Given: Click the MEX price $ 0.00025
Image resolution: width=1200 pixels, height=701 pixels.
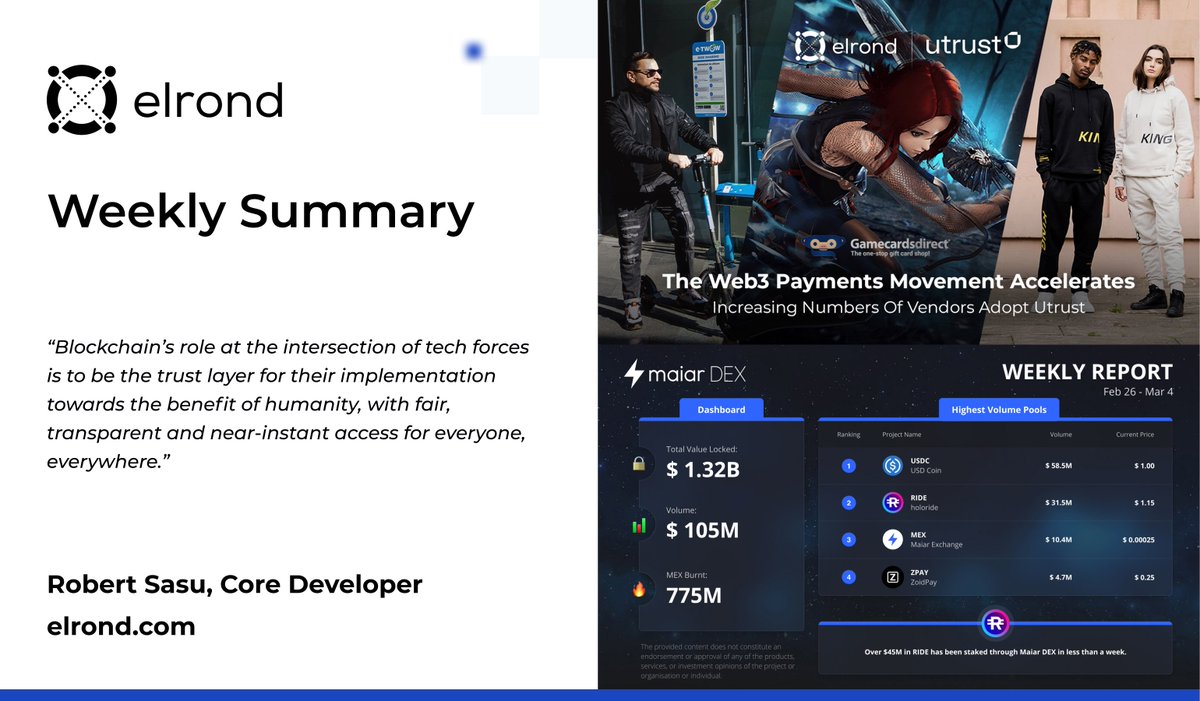Looking at the screenshot, I should (1138, 540).
